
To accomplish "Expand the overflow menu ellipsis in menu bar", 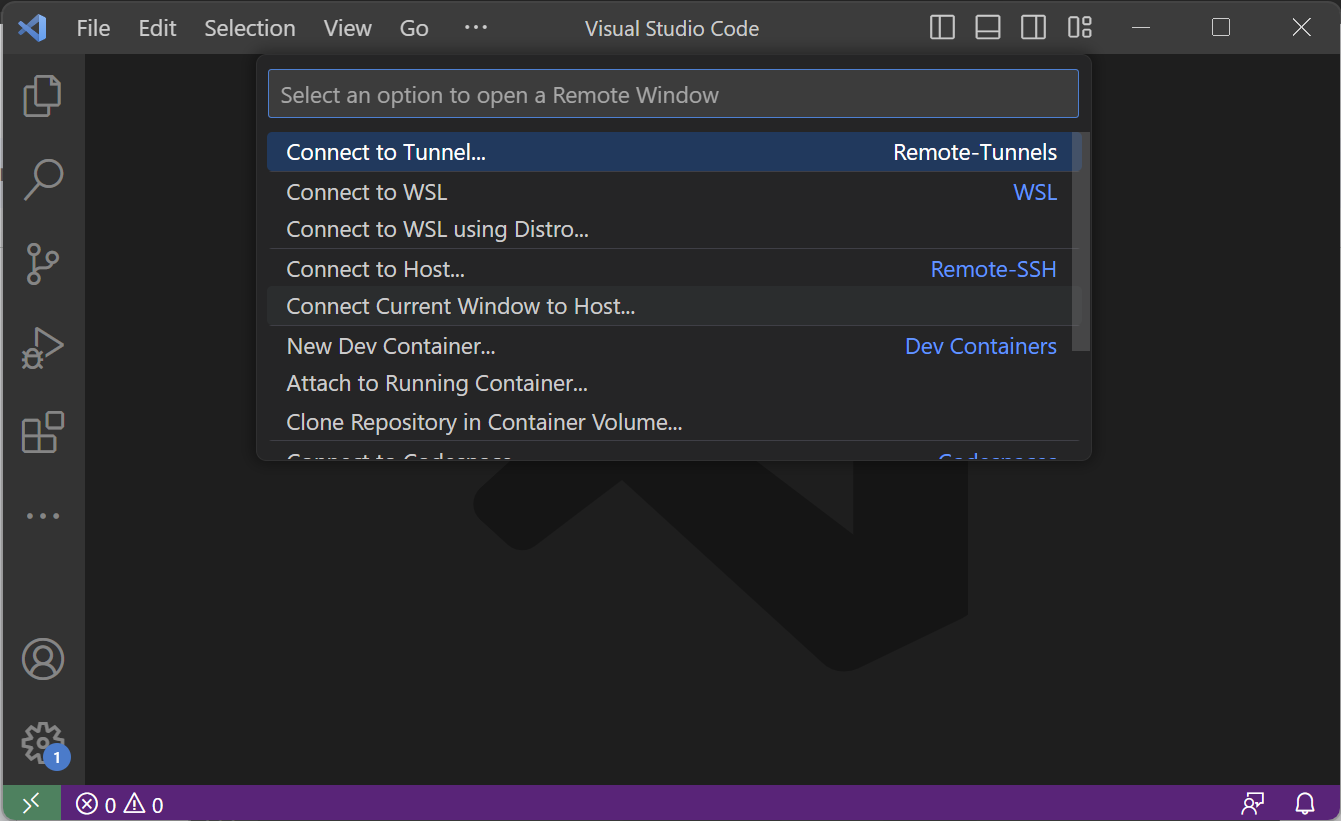I will point(476,28).
